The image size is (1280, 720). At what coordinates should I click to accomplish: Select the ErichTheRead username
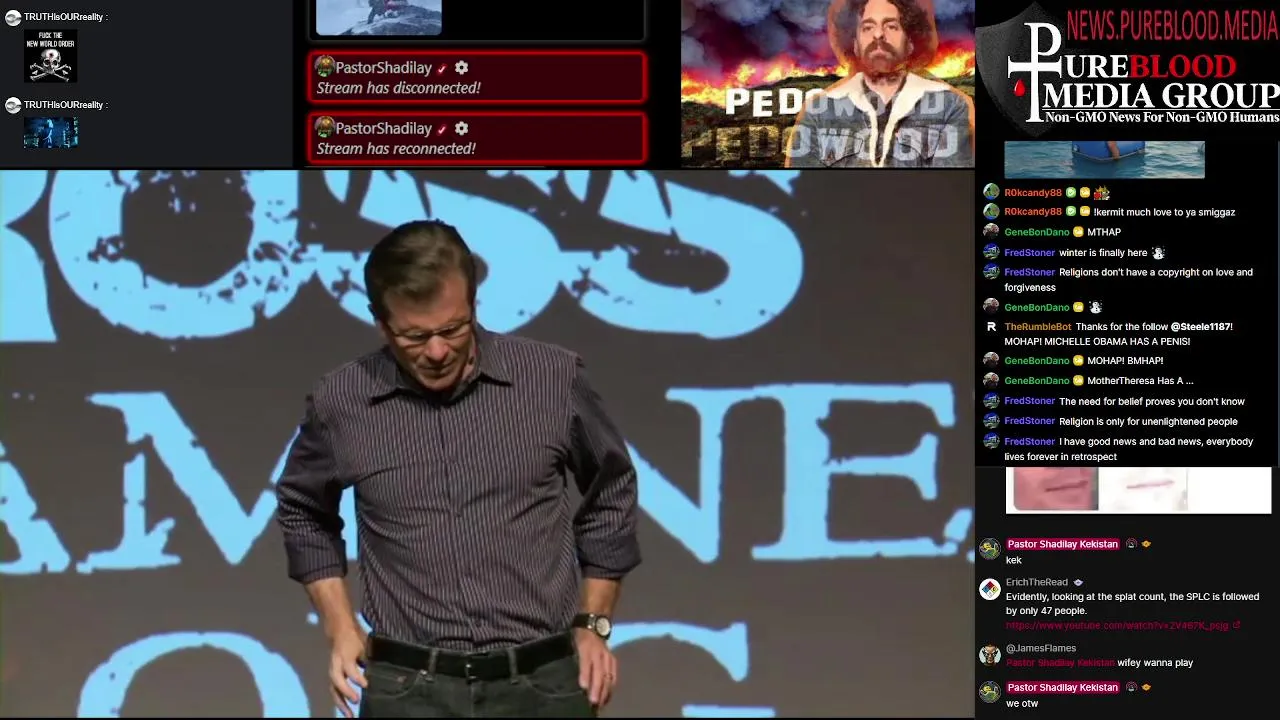pos(1037,582)
